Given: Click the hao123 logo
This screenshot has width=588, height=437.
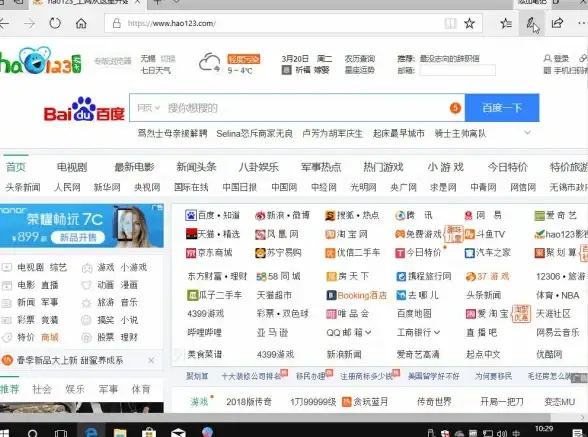Looking at the screenshot, I should pyautogui.click(x=40, y=61).
